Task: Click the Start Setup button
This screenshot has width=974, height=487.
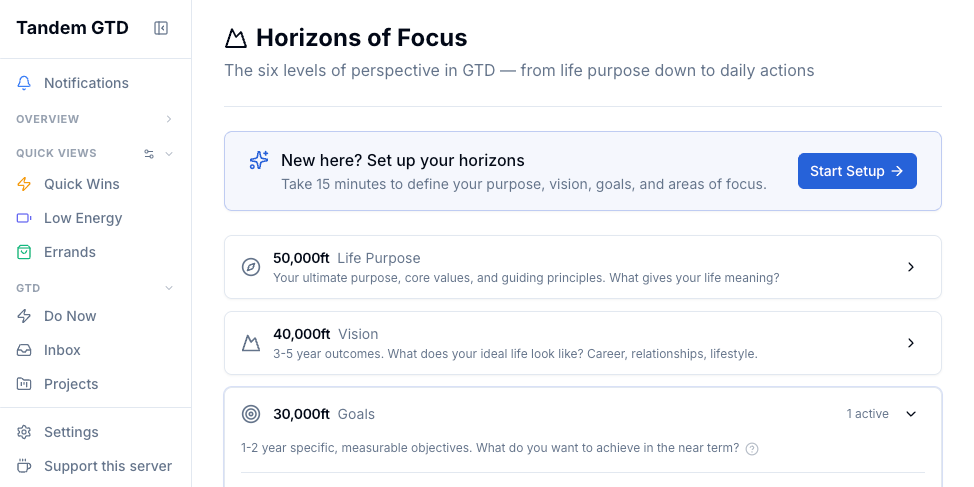Action: pyautogui.click(x=856, y=171)
